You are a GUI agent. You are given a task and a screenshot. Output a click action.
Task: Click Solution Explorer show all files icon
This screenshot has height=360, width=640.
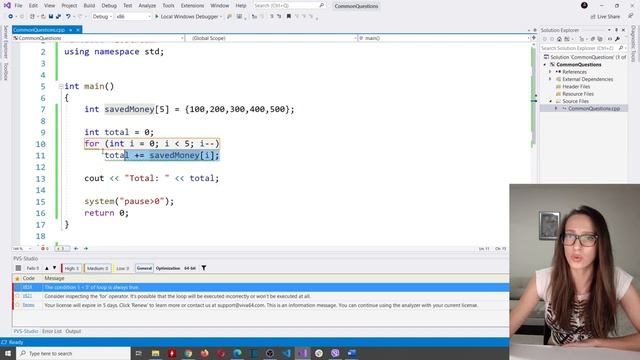pyautogui.click(x=600, y=39)
